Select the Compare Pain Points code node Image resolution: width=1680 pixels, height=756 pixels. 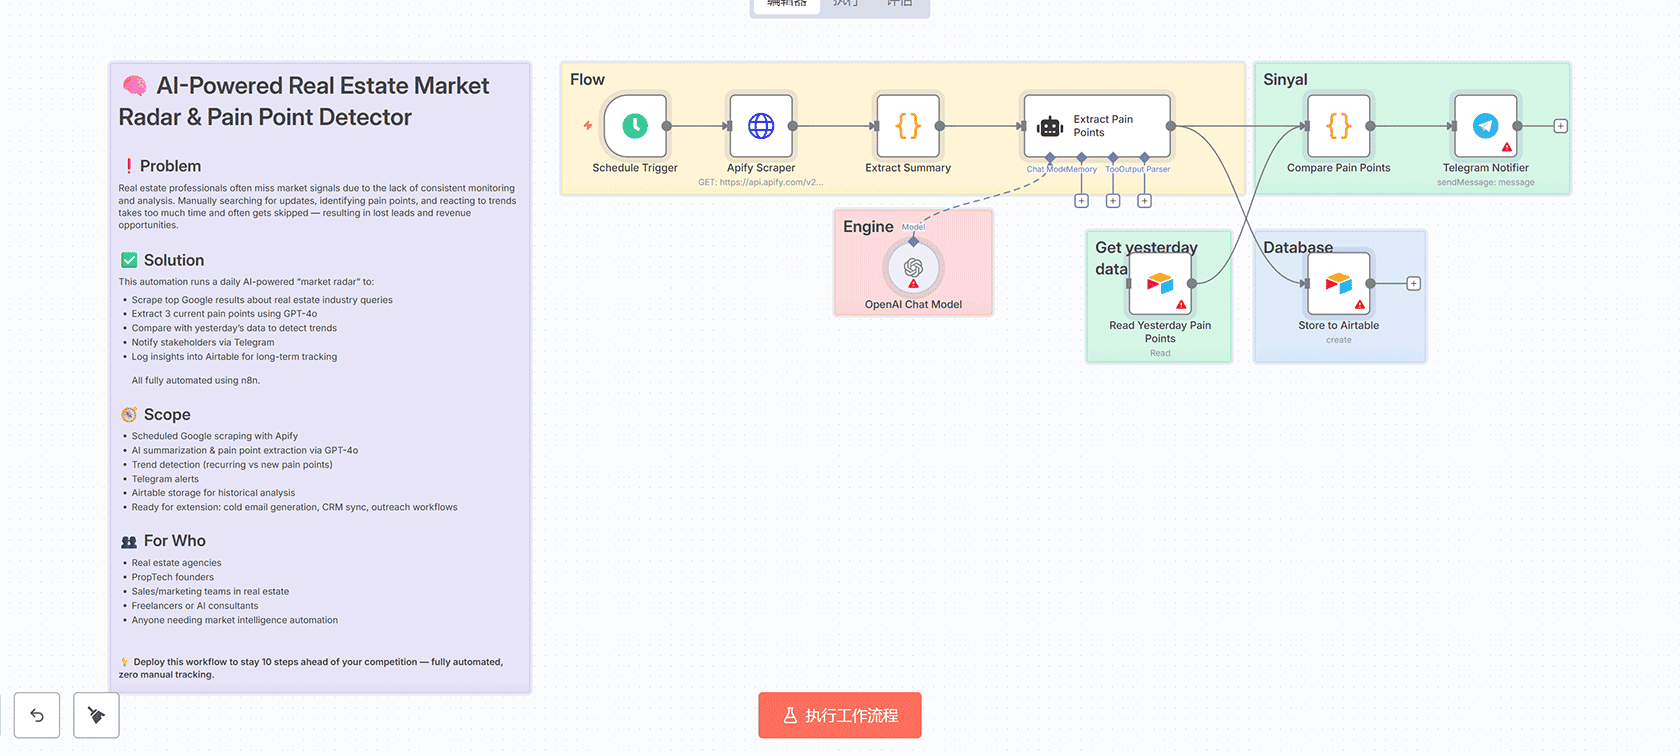(1338, 126)
